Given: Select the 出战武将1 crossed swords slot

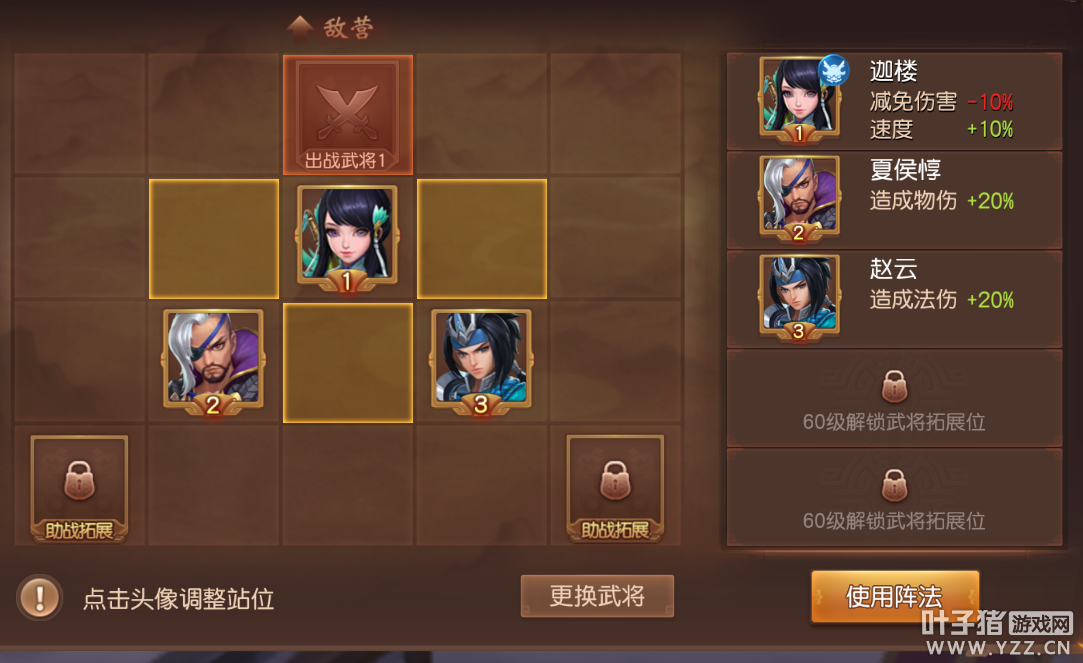Looking at the screenshot, I should [x=347, y=115].
